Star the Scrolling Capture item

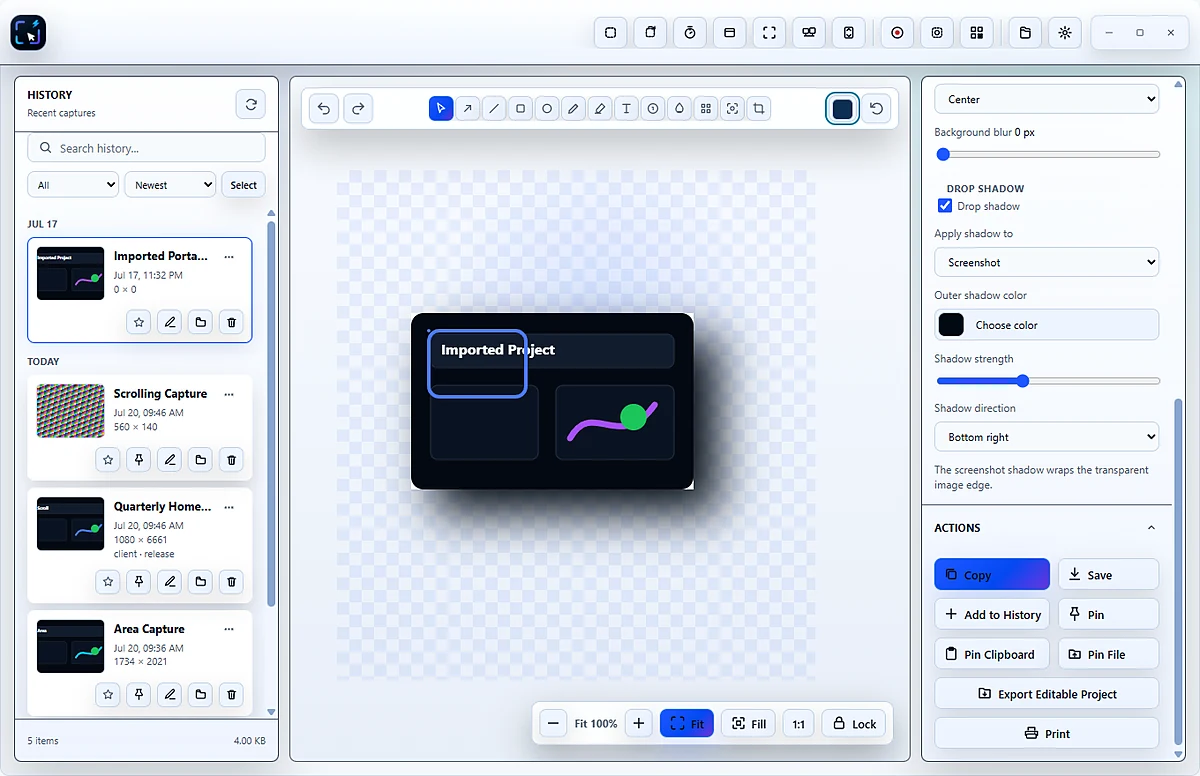click(x=109, y=460)
